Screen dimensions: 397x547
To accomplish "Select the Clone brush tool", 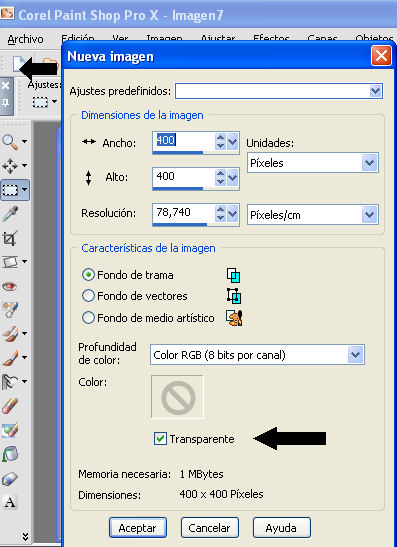I will tap(10, 334).
